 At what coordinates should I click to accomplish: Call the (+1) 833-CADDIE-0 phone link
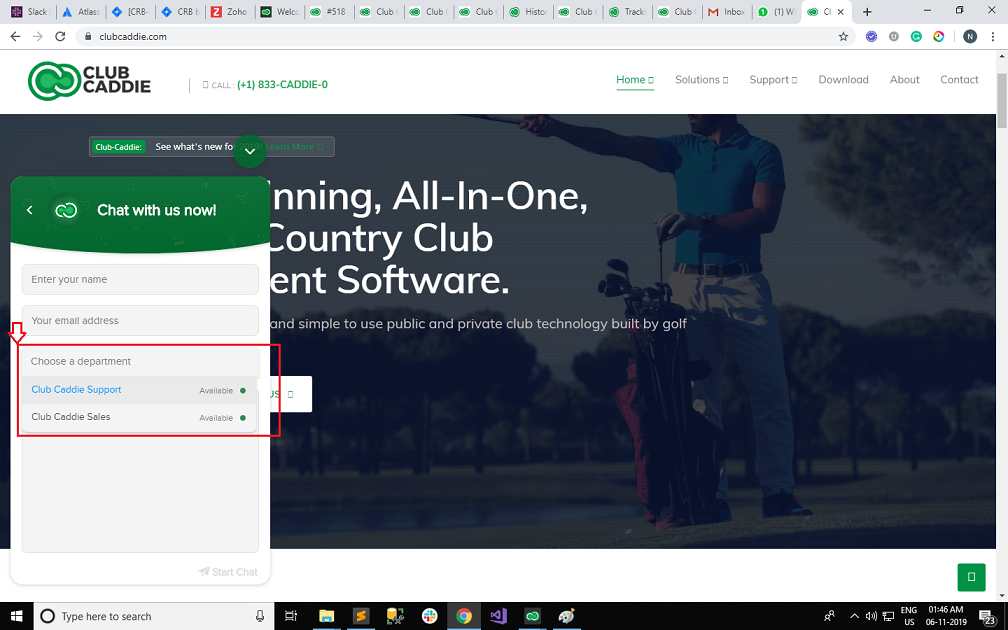282,85
